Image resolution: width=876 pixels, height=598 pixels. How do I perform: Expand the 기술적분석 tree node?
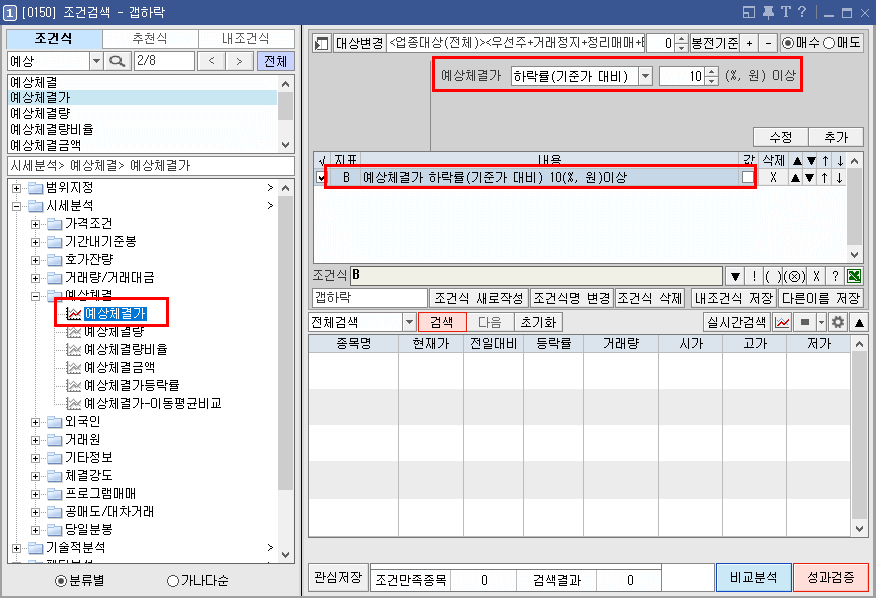coord(19,548)
